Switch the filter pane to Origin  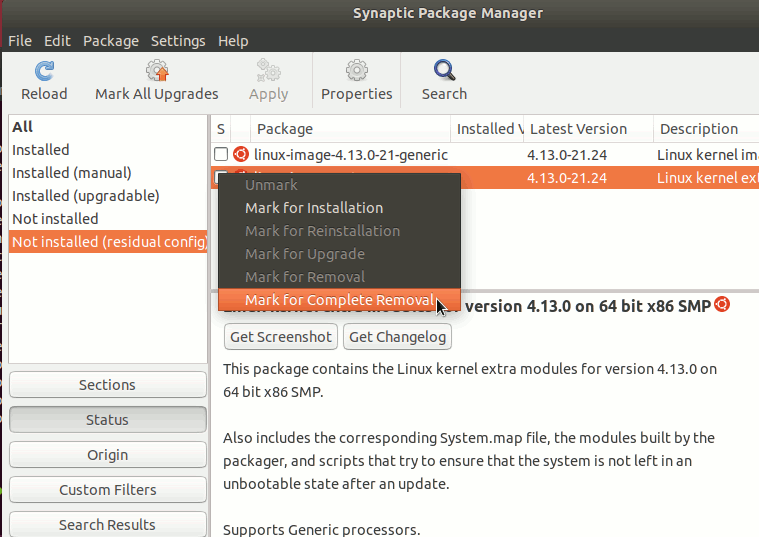click(x=107, y=455)
